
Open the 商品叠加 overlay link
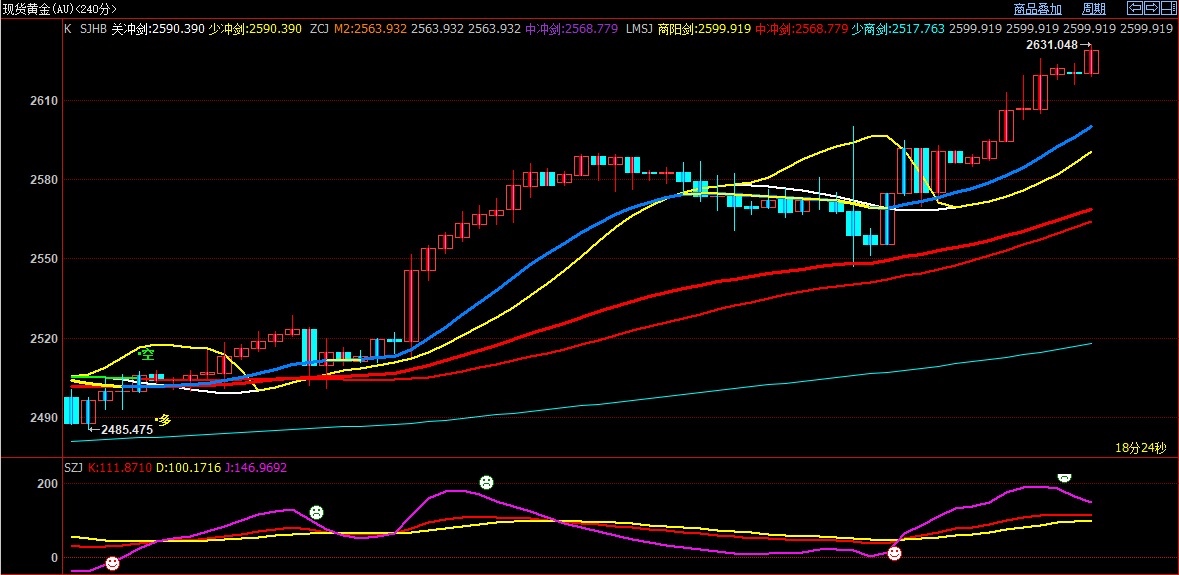pyautogui.click(x=1037, y=9)
